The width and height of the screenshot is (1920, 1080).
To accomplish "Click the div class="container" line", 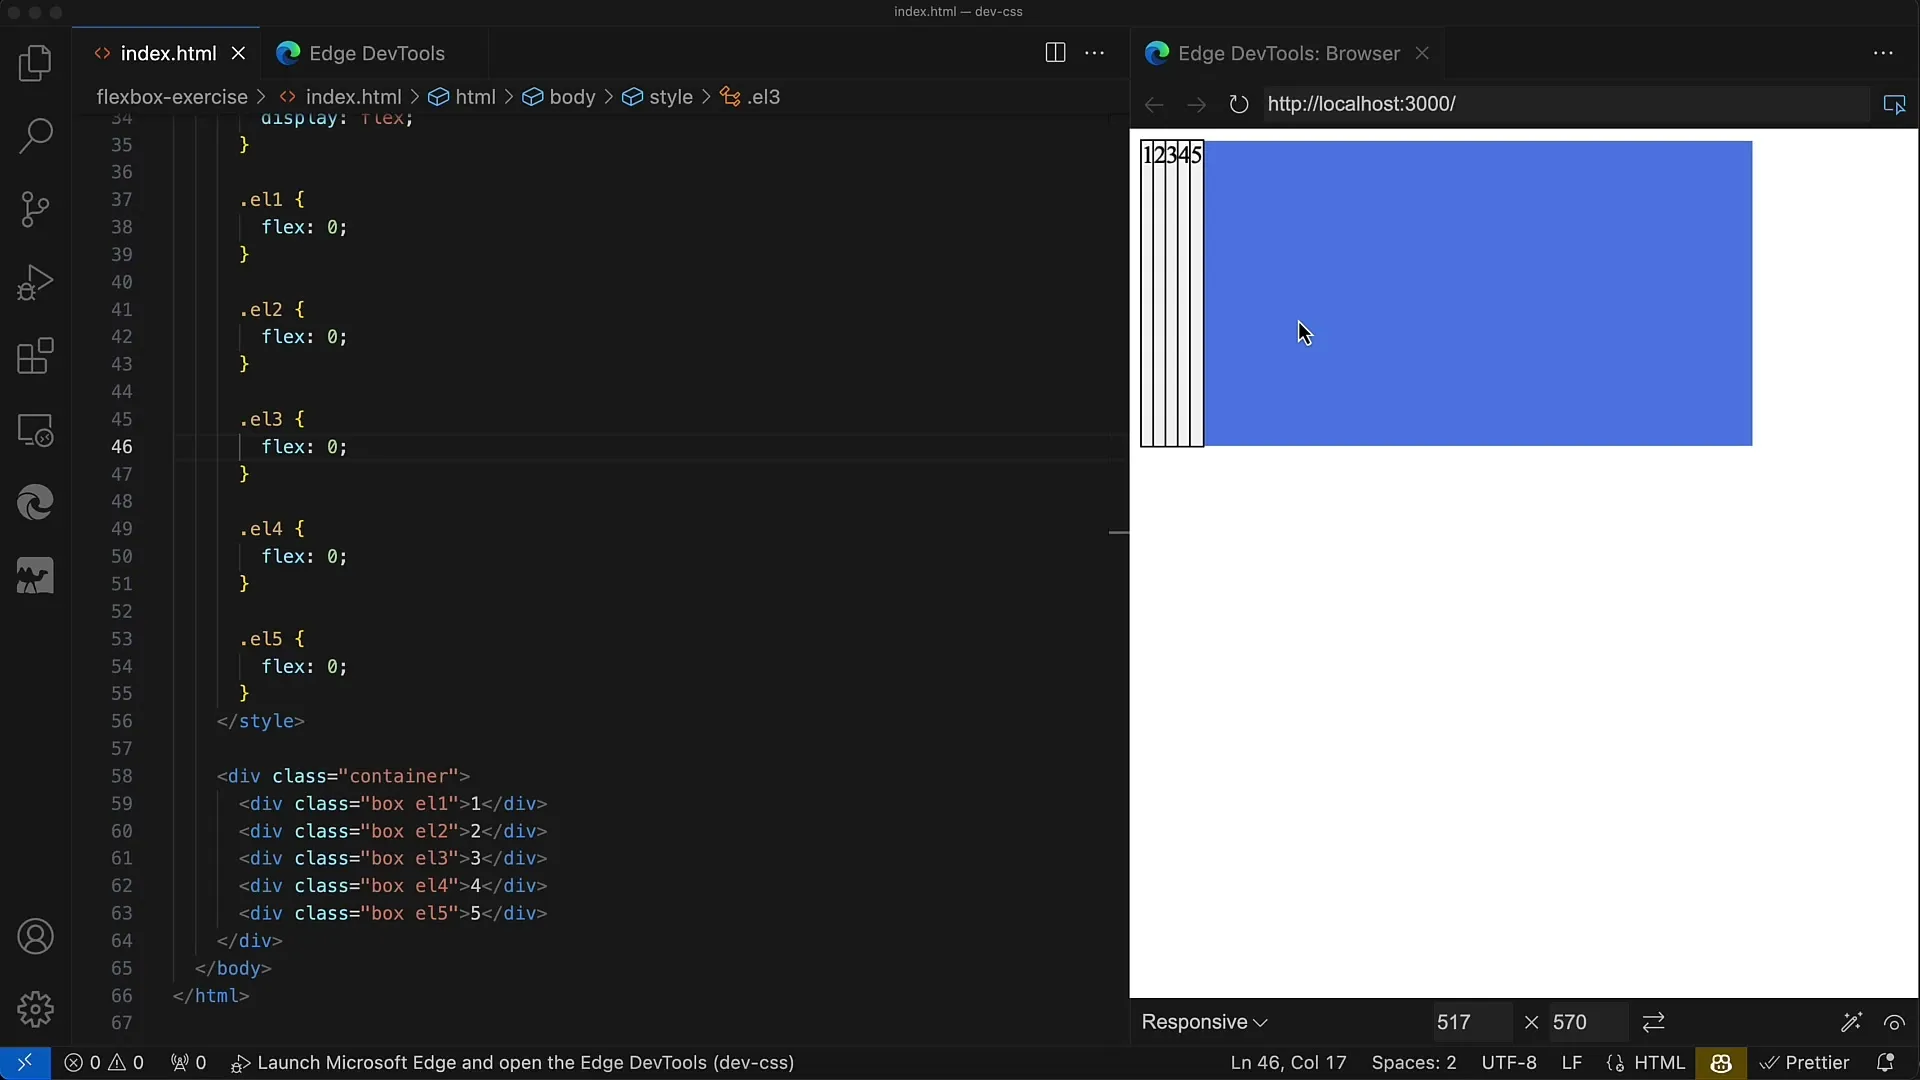I will [343, 776].
